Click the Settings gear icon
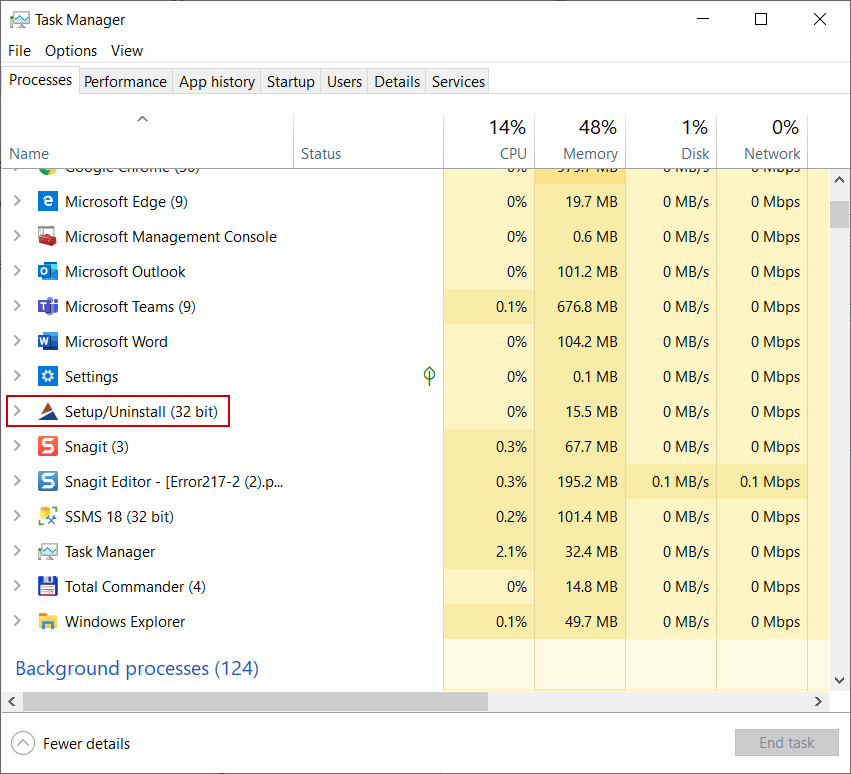The width and height of the screenshot is (851, 774). [x=48, y=376]
